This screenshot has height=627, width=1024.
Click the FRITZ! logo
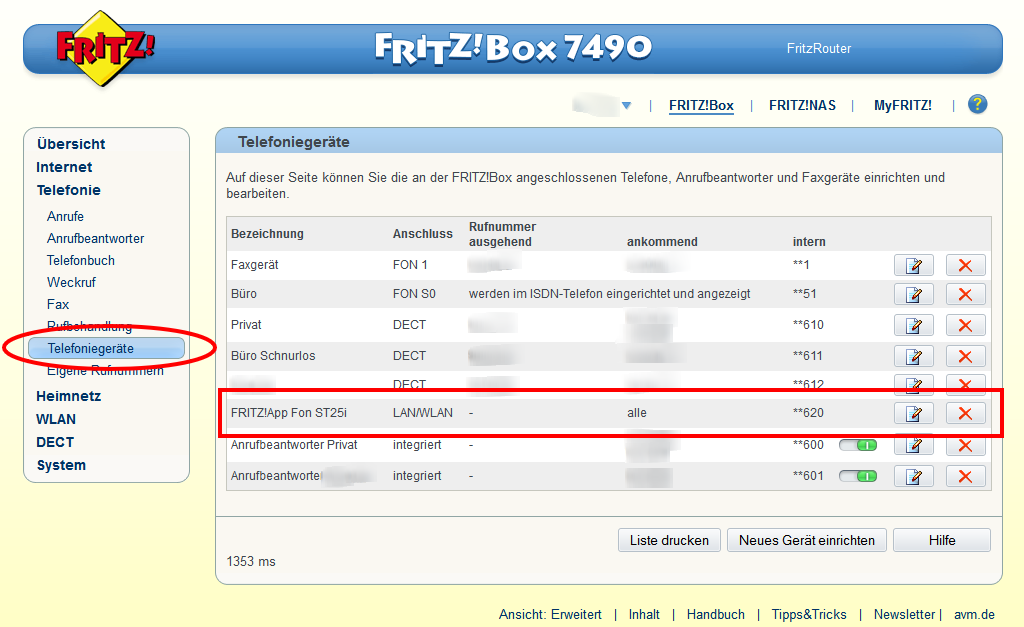point(102,48)
